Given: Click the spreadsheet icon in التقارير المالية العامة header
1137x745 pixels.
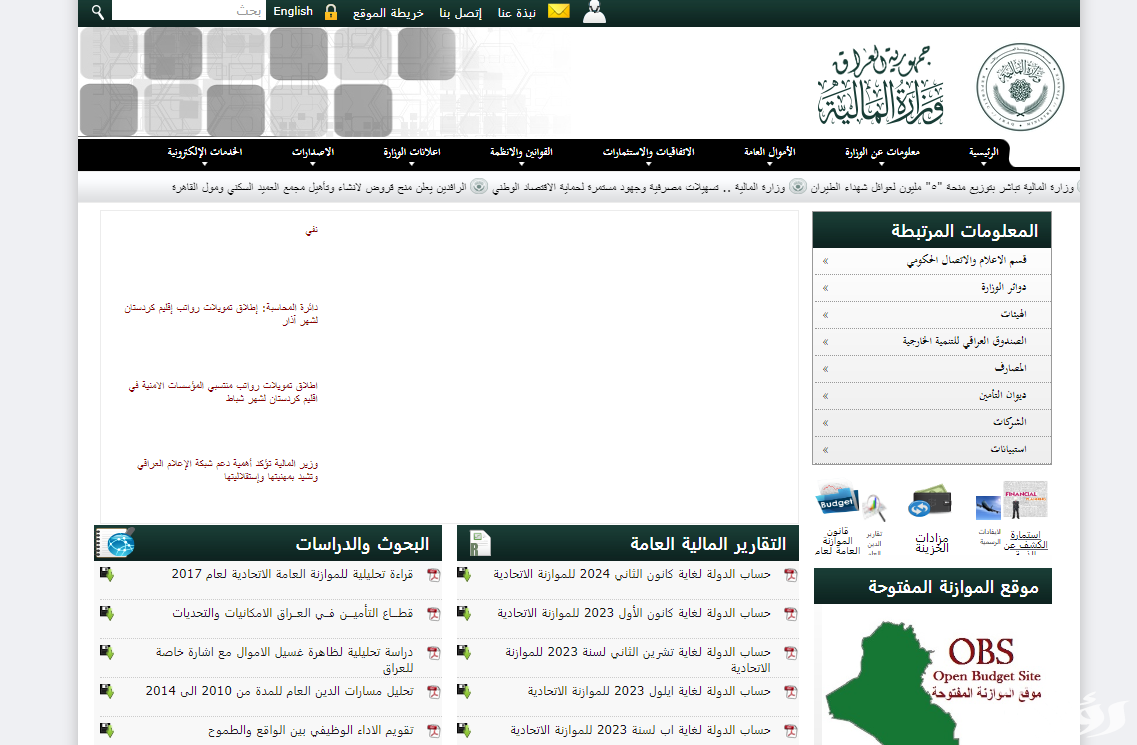Looking at the screenshot, I should 479,543.
